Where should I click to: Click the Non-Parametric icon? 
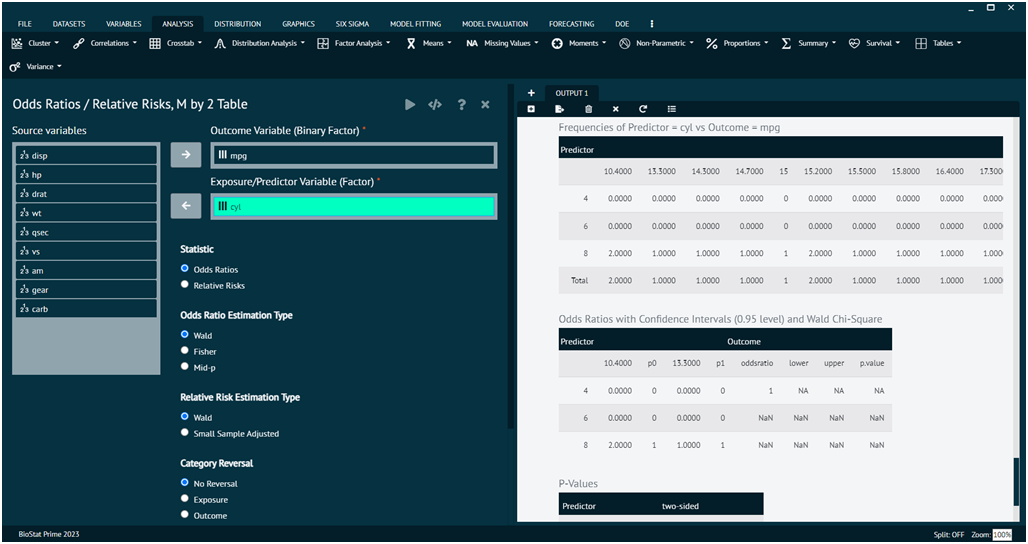[625, 43]
